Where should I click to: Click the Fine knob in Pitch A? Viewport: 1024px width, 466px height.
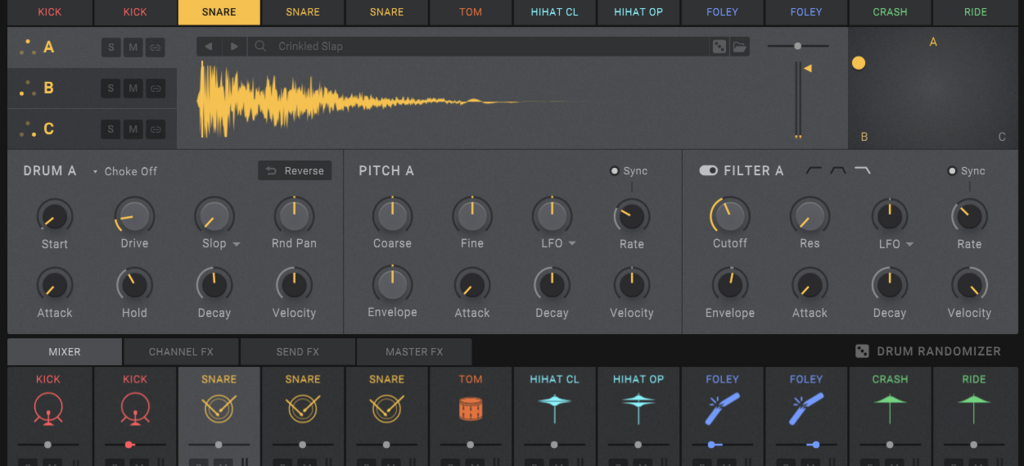pos(472,215)
